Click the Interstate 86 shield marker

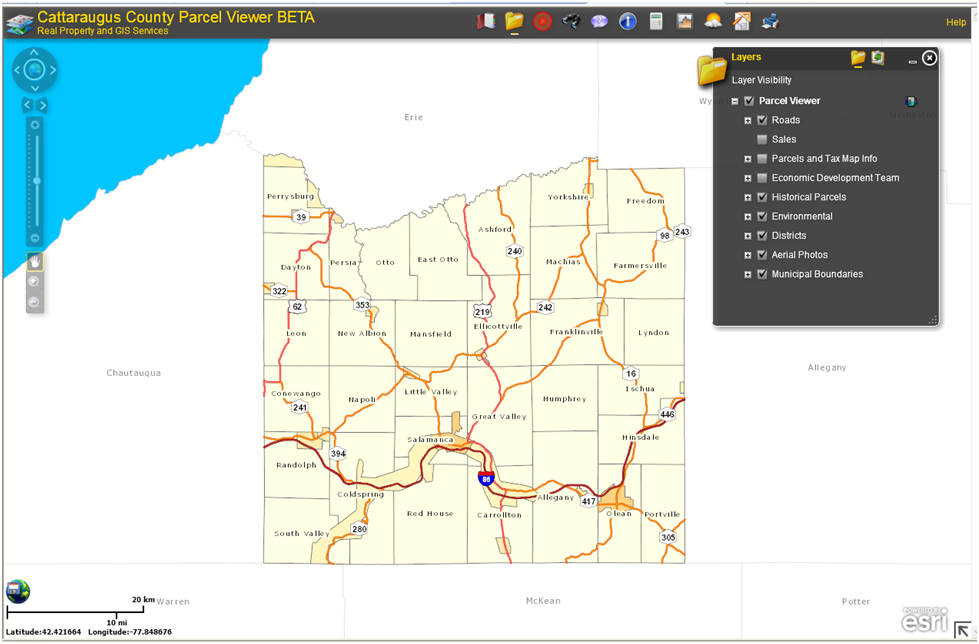click(486, 478)
